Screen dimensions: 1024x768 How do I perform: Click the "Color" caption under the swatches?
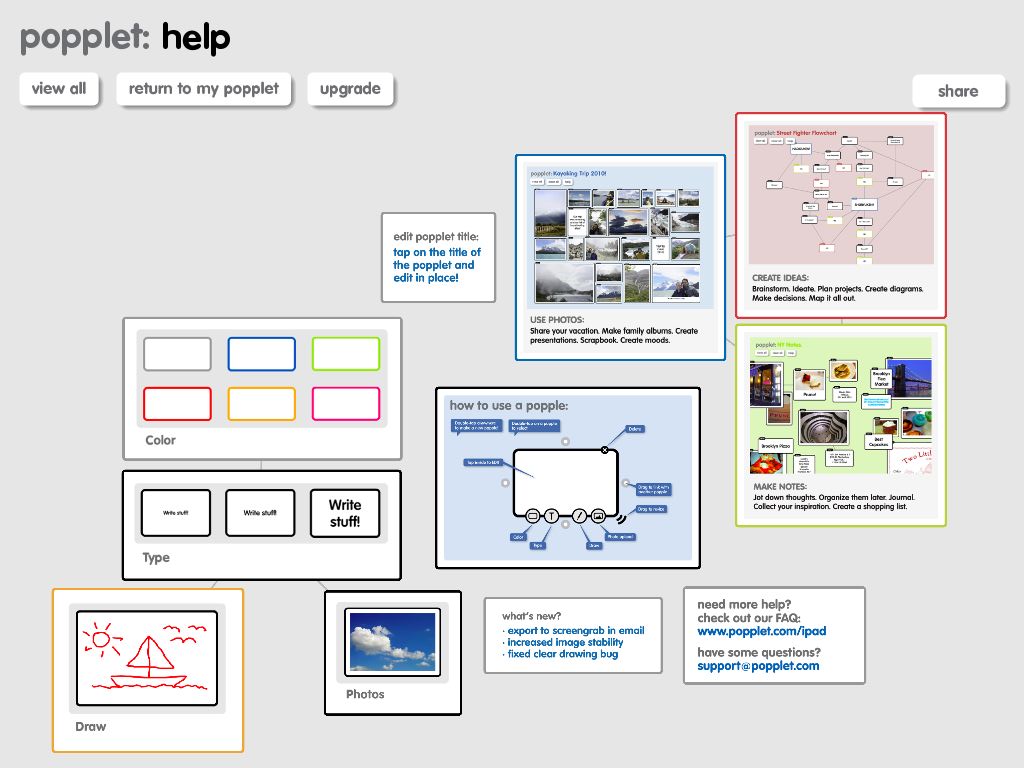161,440
